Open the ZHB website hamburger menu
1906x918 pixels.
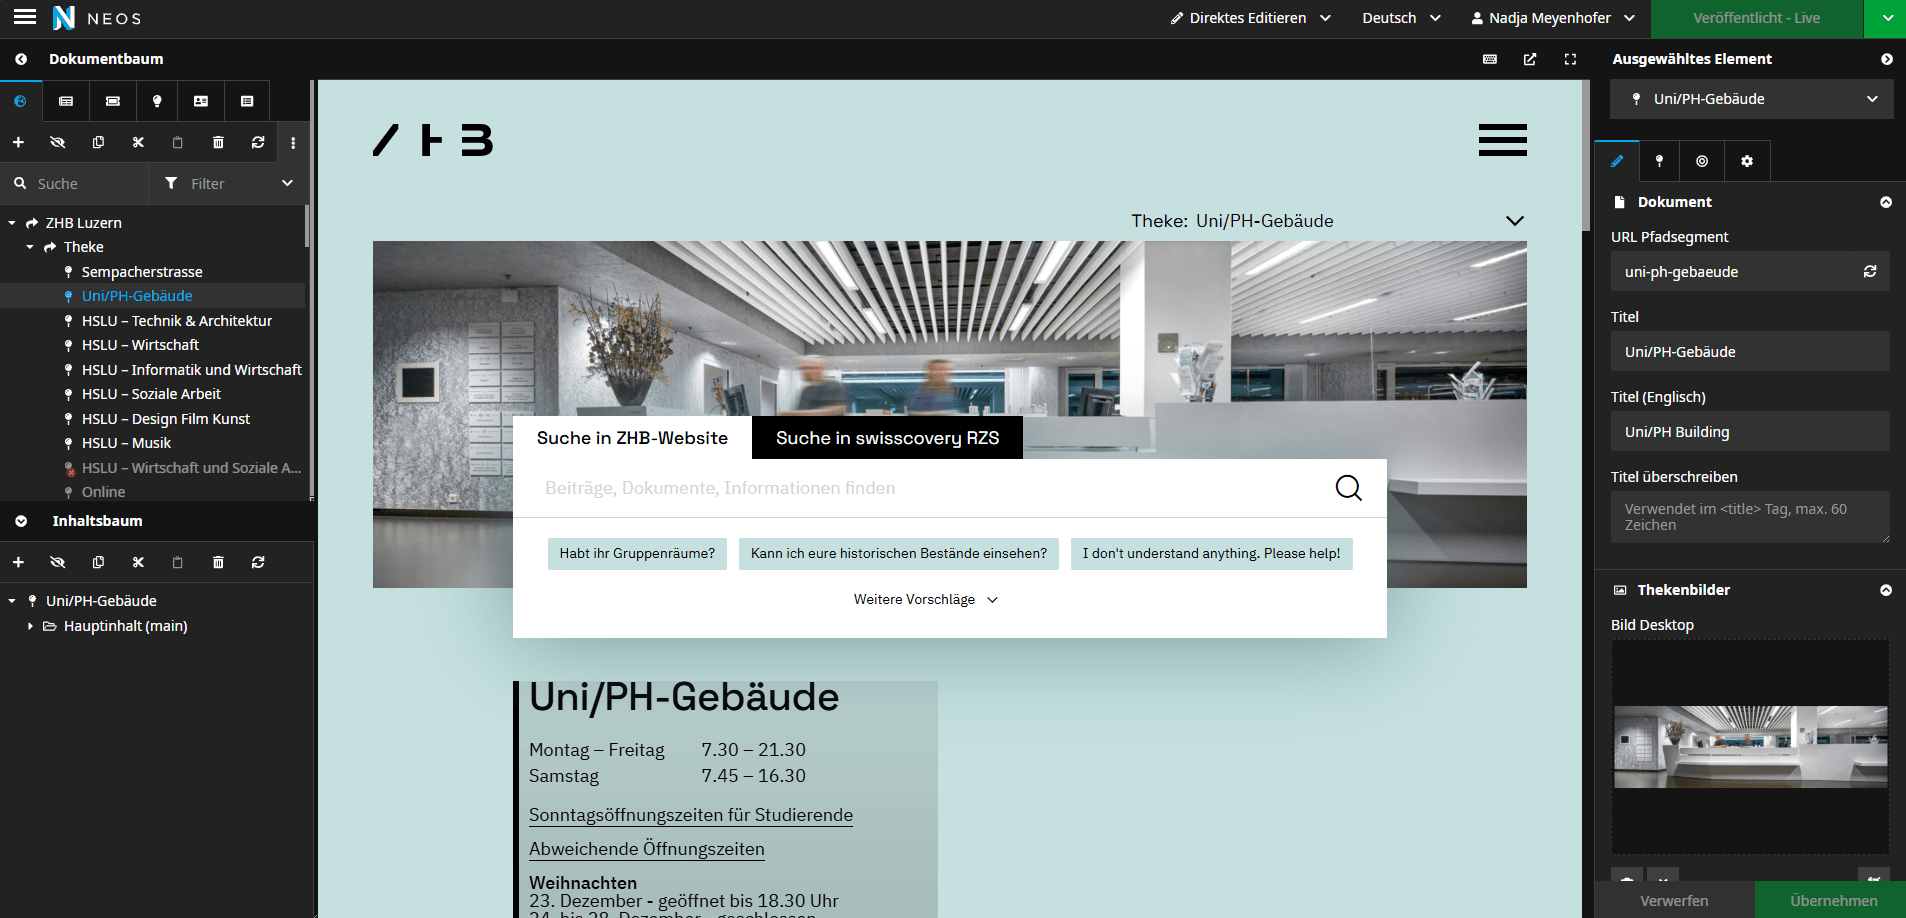pos(1503,140)
